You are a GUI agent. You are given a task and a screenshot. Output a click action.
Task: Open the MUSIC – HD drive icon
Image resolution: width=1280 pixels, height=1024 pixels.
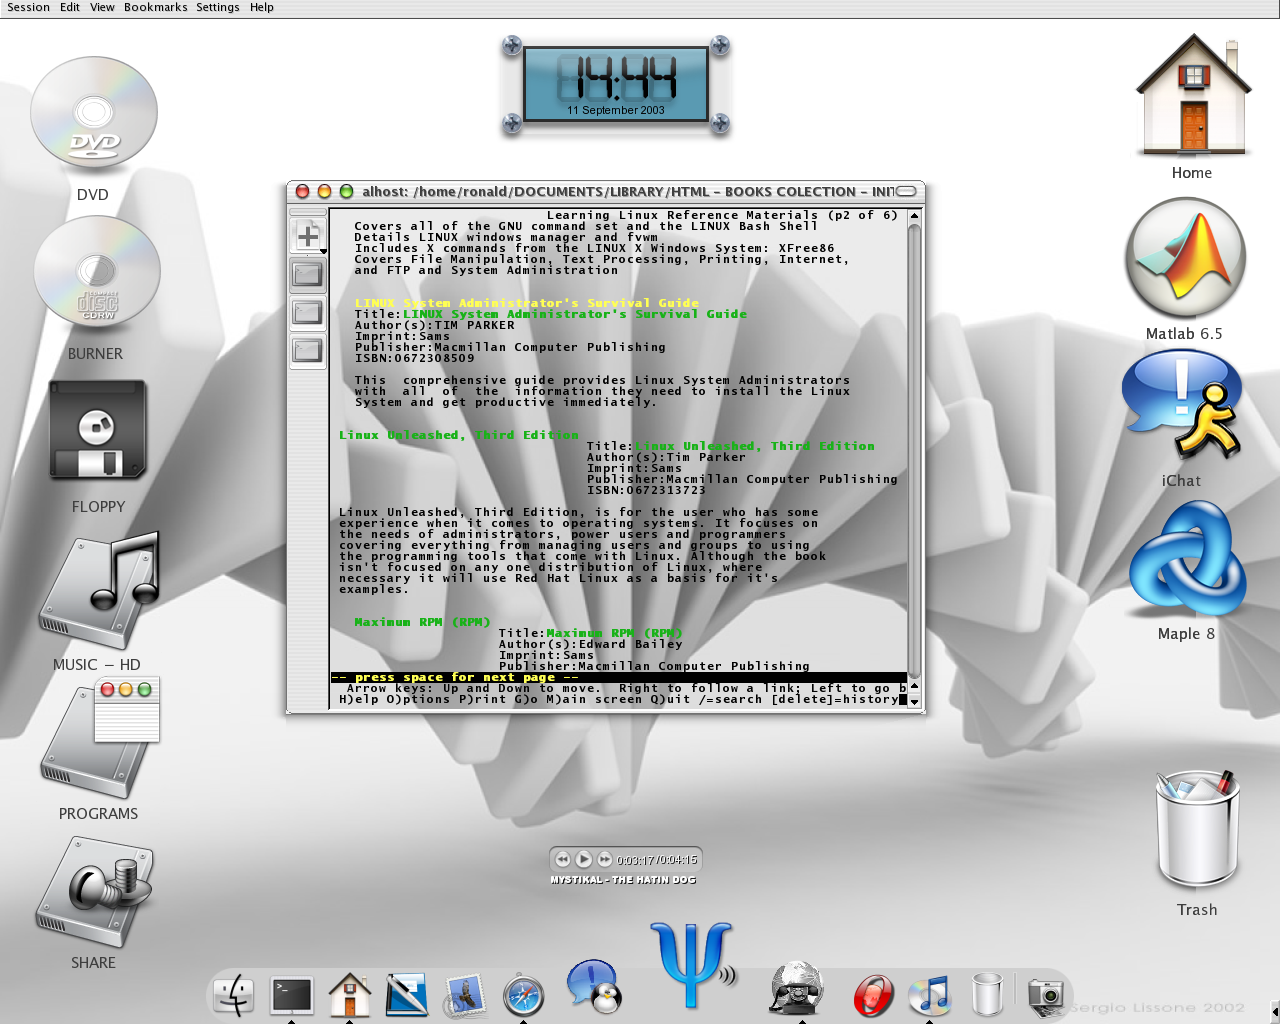[x=99, y=592]
